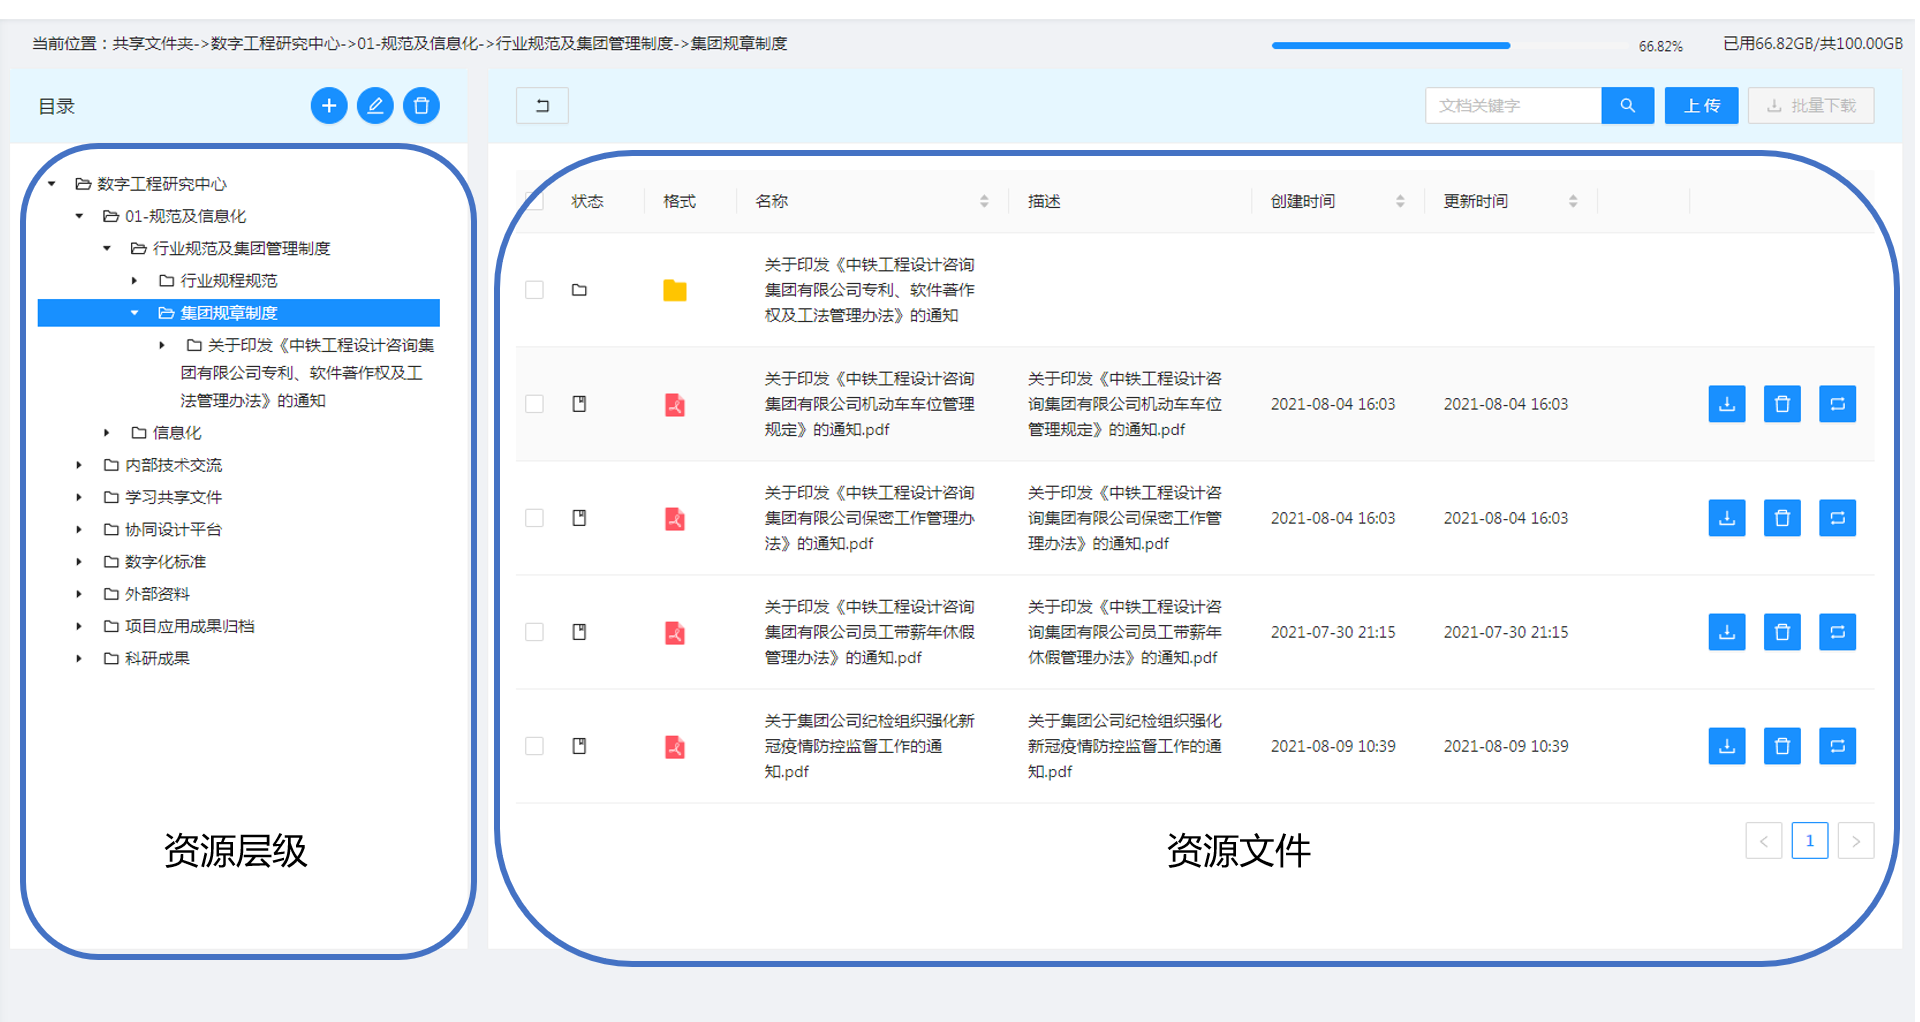The height and width of the screenshot is (1022, 1920).
Task: Delete the 保密工作管理办法 PDF file
Action: click(1781, 518)
